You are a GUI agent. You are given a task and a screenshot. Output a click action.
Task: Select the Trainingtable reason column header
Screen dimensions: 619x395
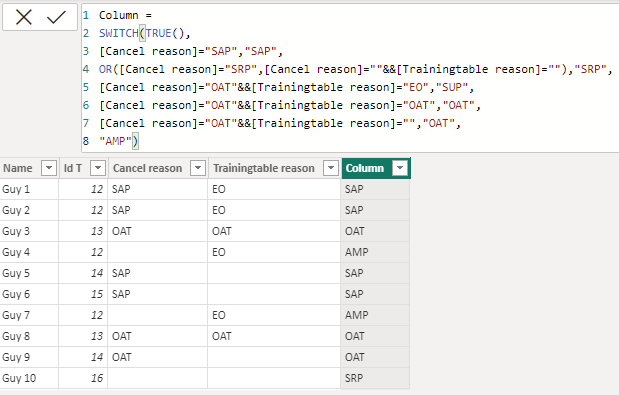tap(264, 168)
